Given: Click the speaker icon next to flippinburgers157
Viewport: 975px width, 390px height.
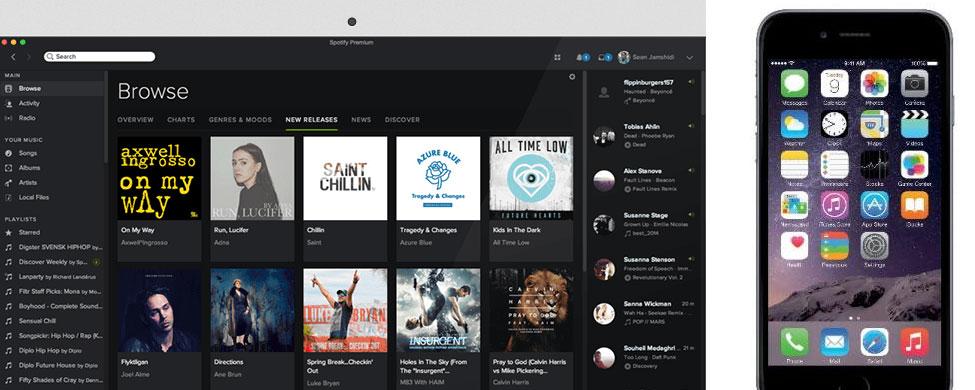Looking at the screenshot, I should tap(691, 82).
